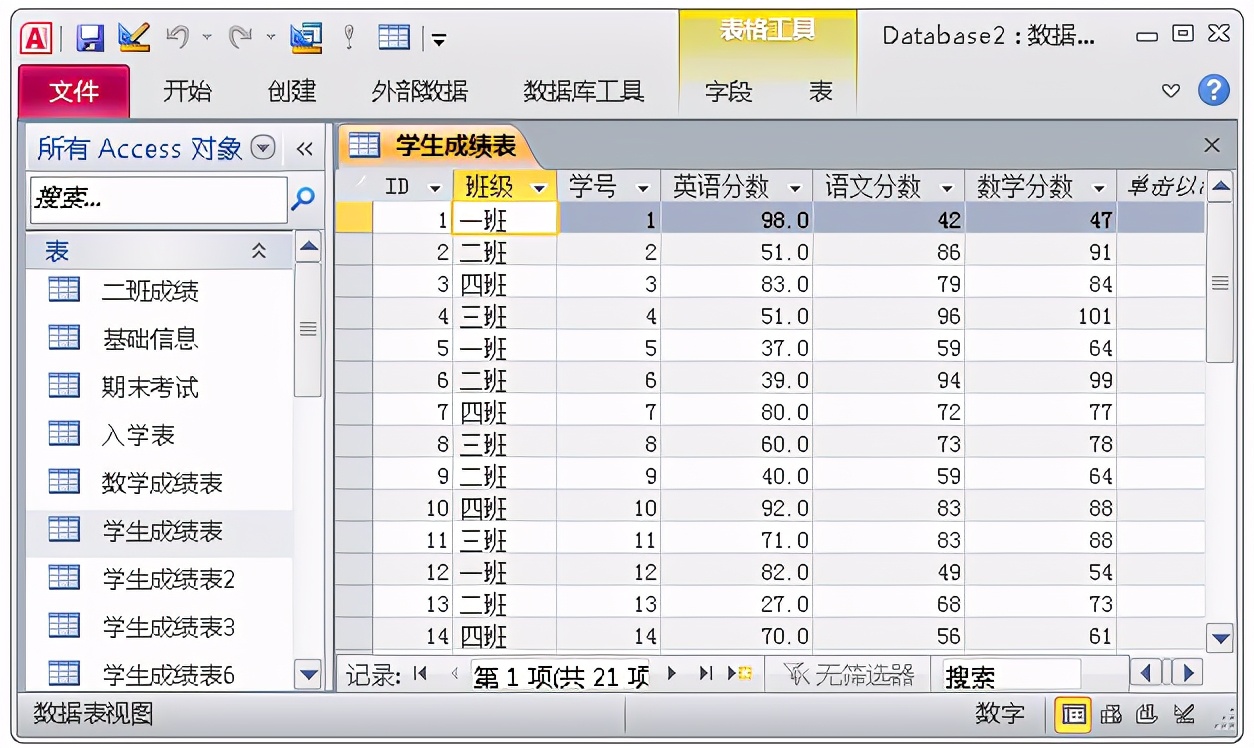Switch to the 创建 ribbon tab

click(x=292, y=92)
